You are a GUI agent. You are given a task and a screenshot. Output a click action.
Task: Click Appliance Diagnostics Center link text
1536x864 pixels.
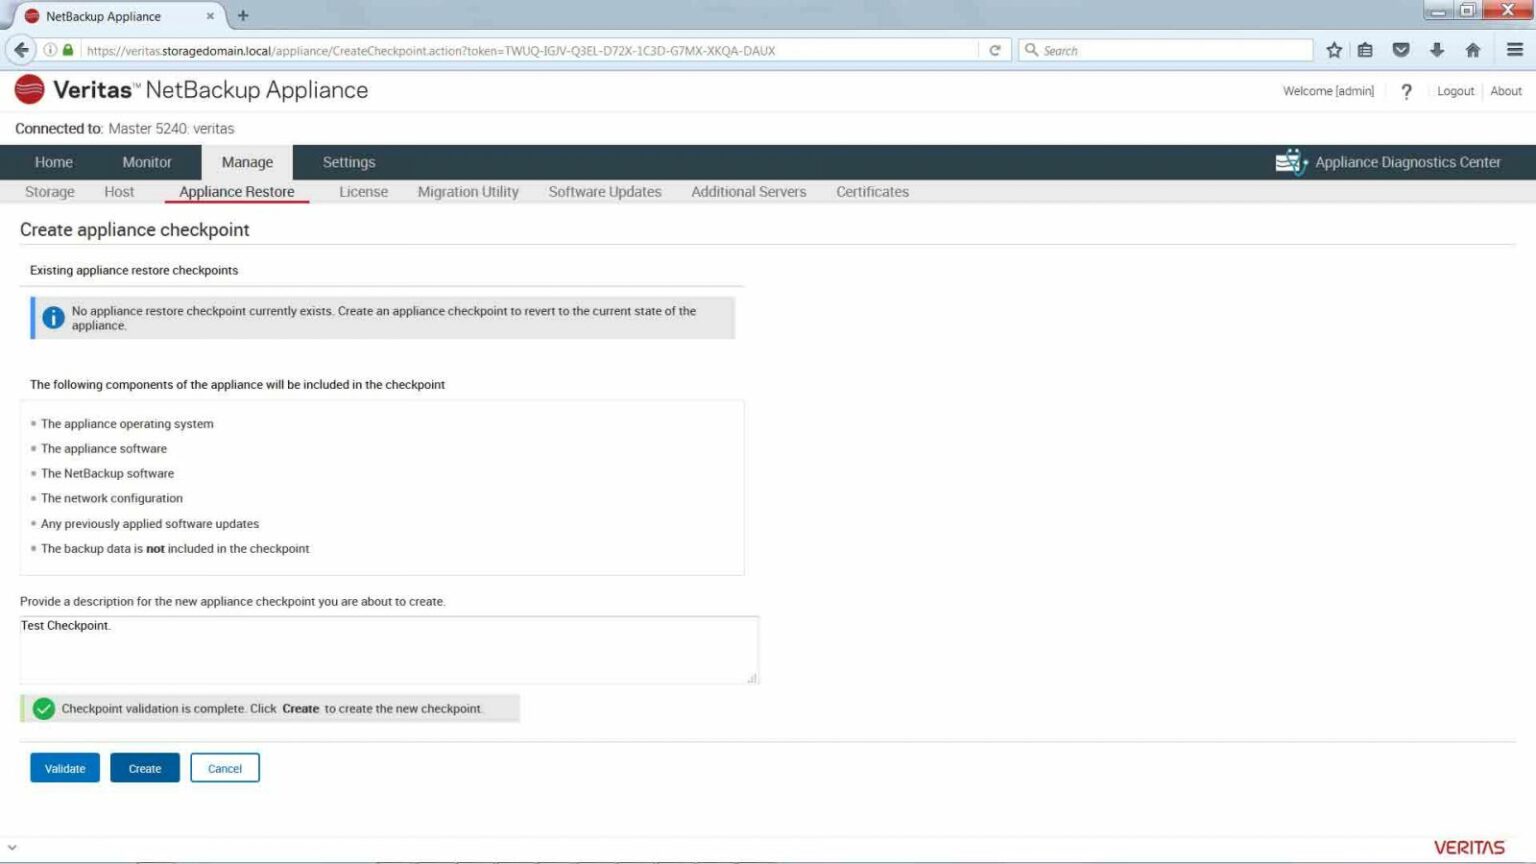pyautogui.click(x=1408, y=162)
